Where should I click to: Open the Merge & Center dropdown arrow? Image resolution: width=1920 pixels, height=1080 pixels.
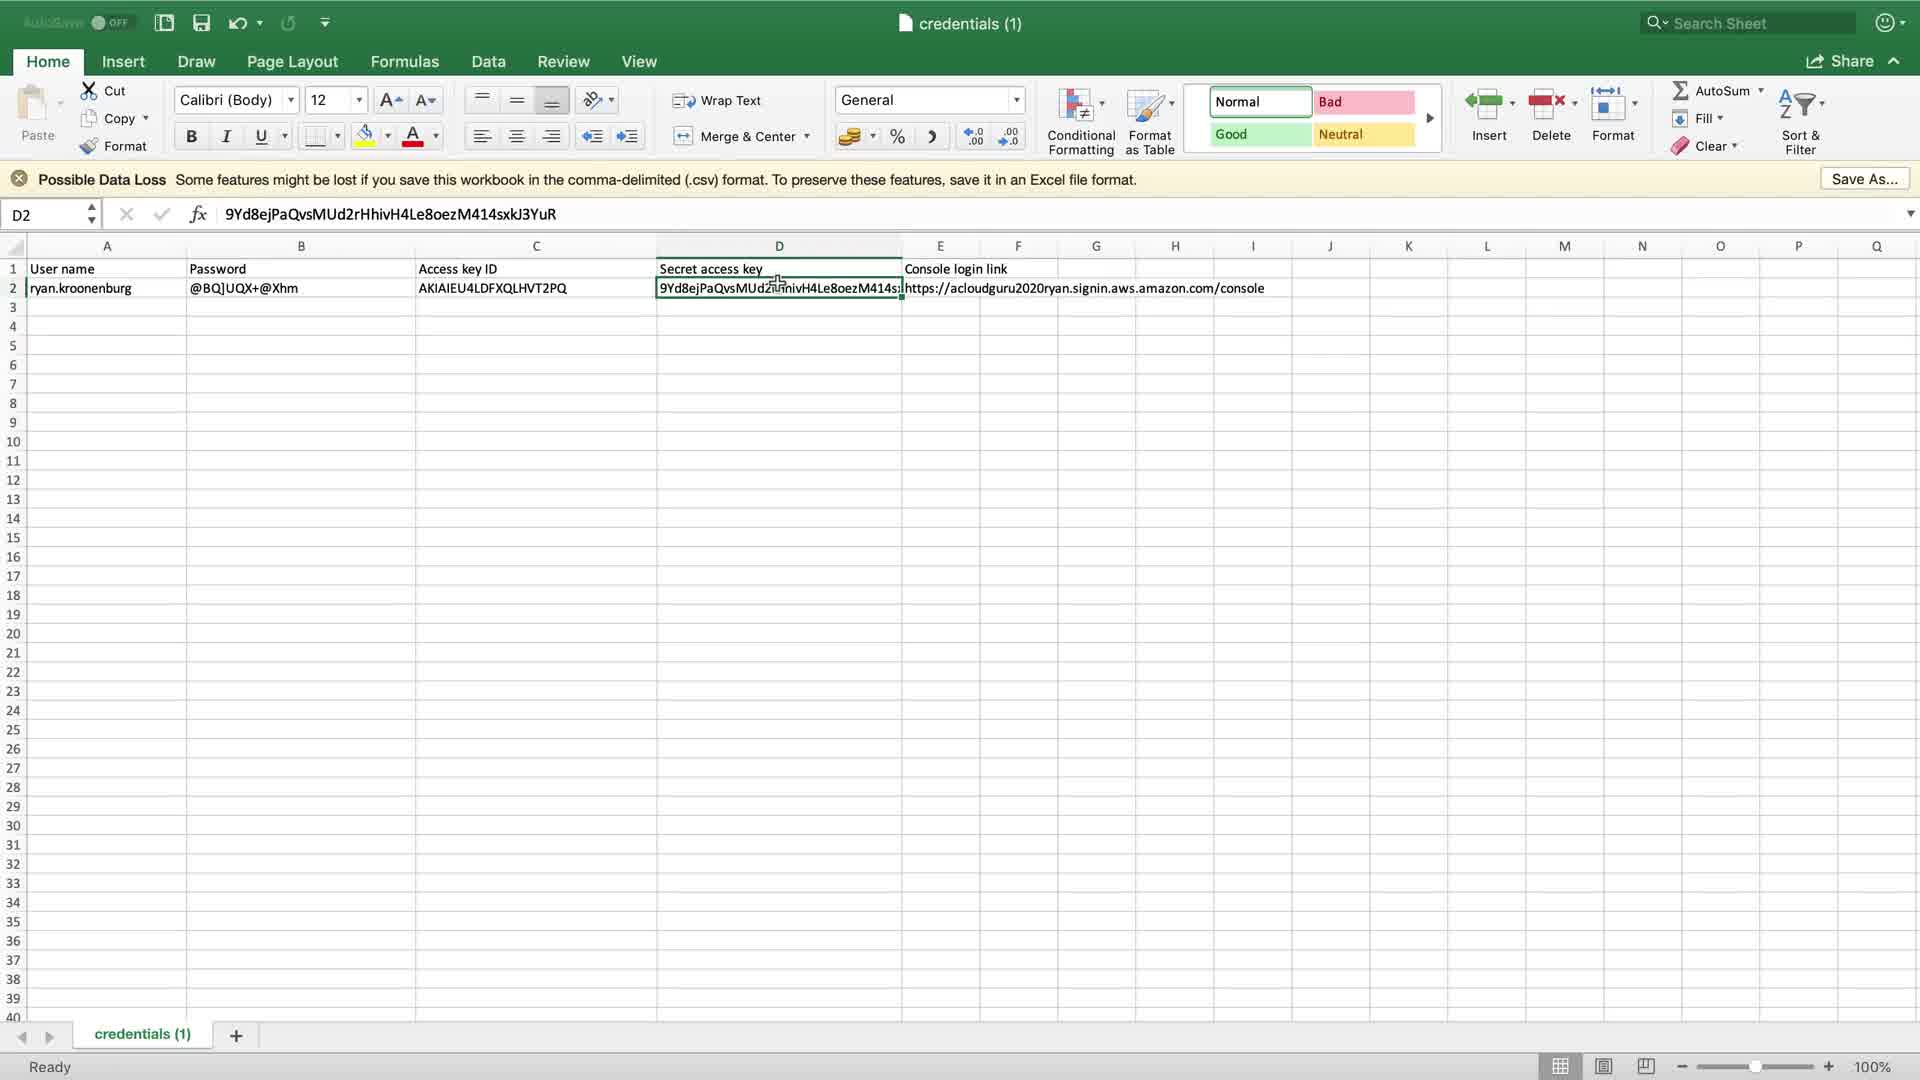click(x=807, y=136)
